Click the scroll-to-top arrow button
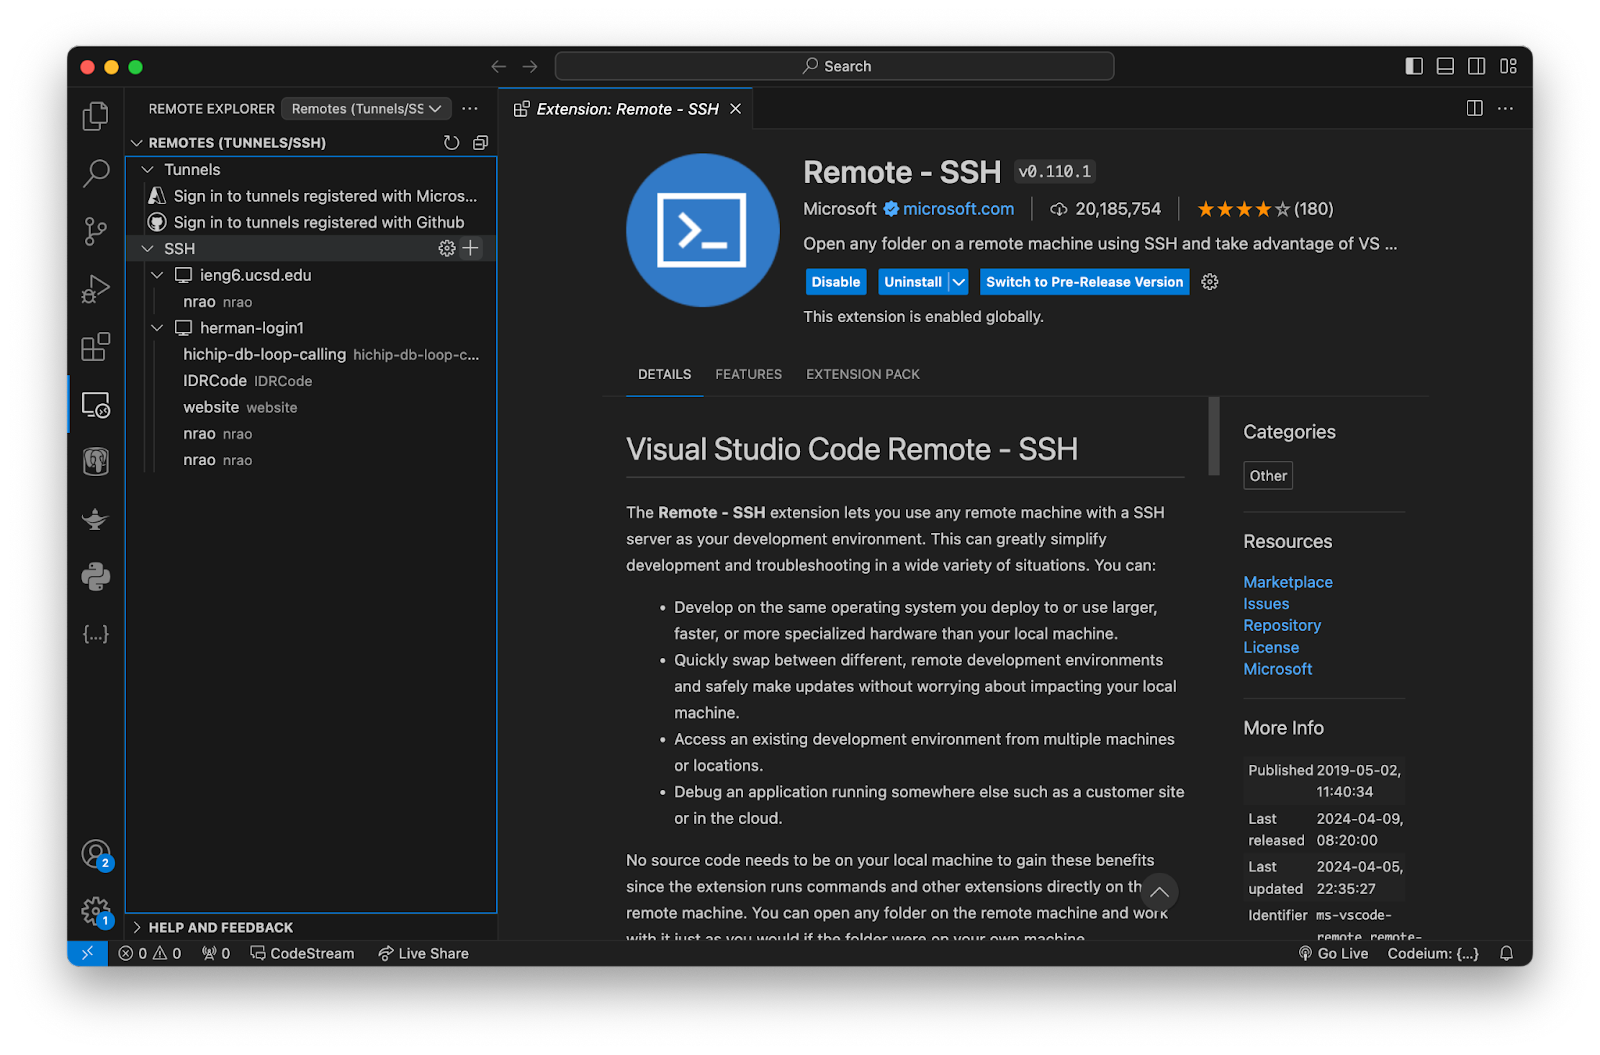This screenshot has height=1055, width=1600. pos(1159,892)
